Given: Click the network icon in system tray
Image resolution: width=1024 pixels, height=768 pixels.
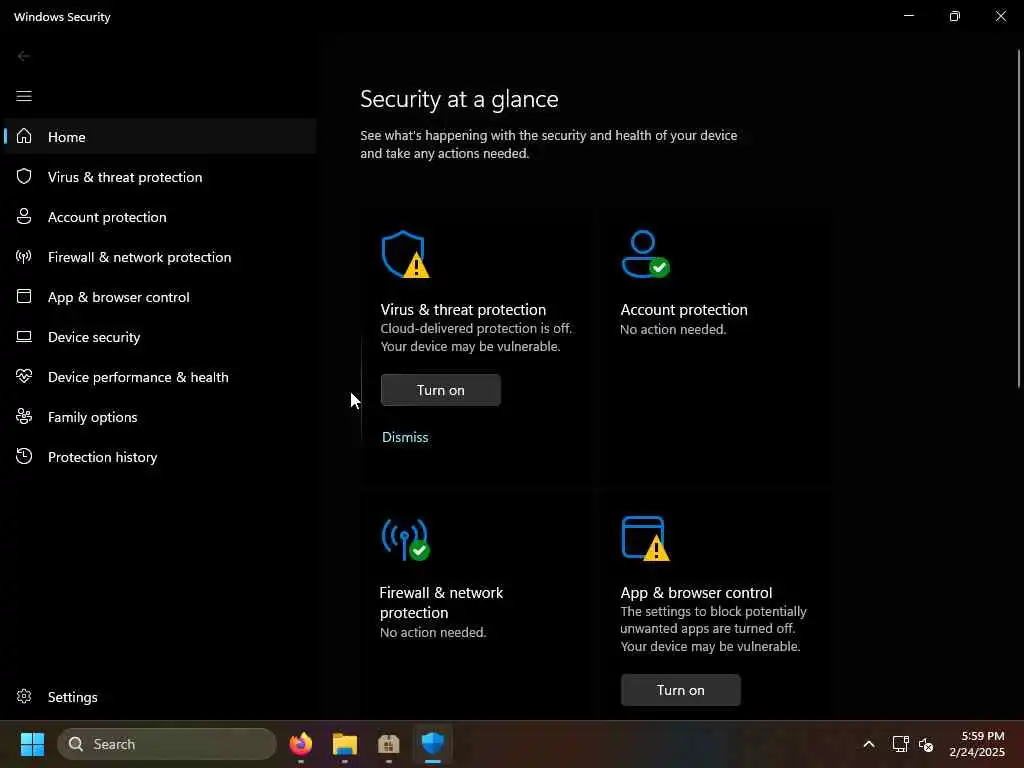Looking at the screenshot, I should [901, 744].
